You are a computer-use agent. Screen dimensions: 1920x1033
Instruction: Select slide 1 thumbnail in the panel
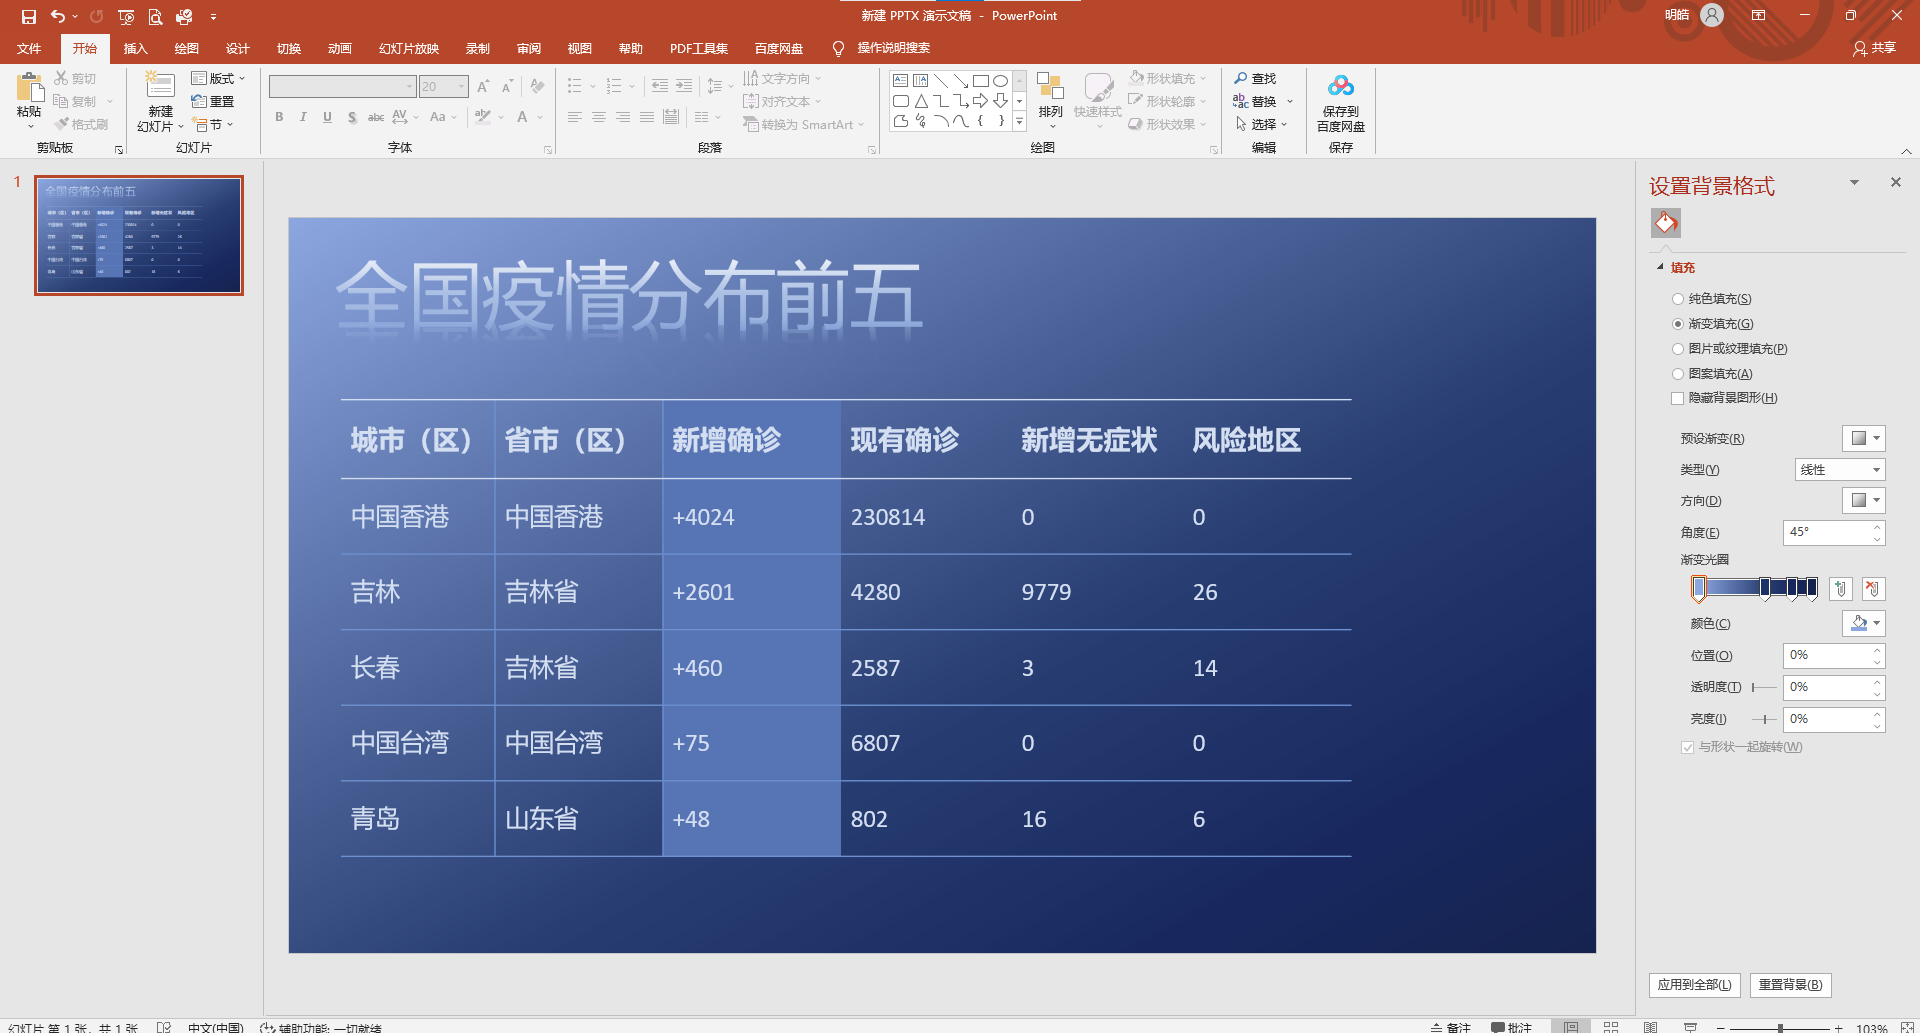pos(138,235)
